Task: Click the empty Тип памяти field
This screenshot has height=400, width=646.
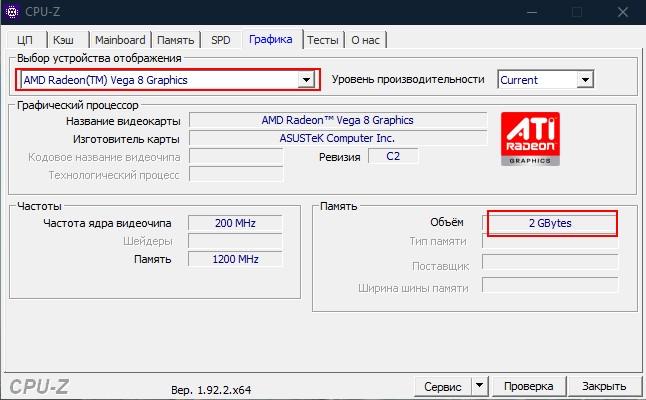Action: (550, 241)
